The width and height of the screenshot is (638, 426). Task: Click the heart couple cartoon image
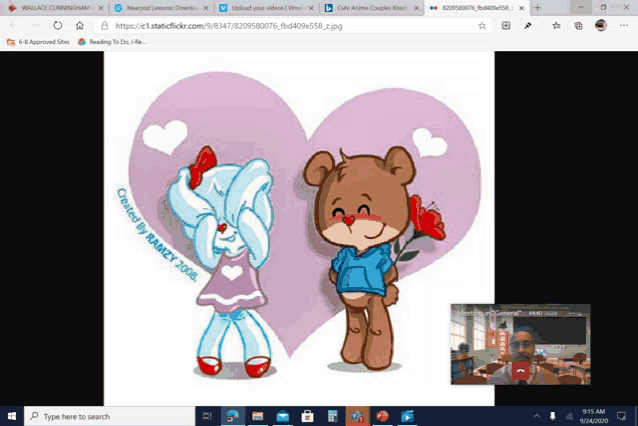tap(299, 229)
